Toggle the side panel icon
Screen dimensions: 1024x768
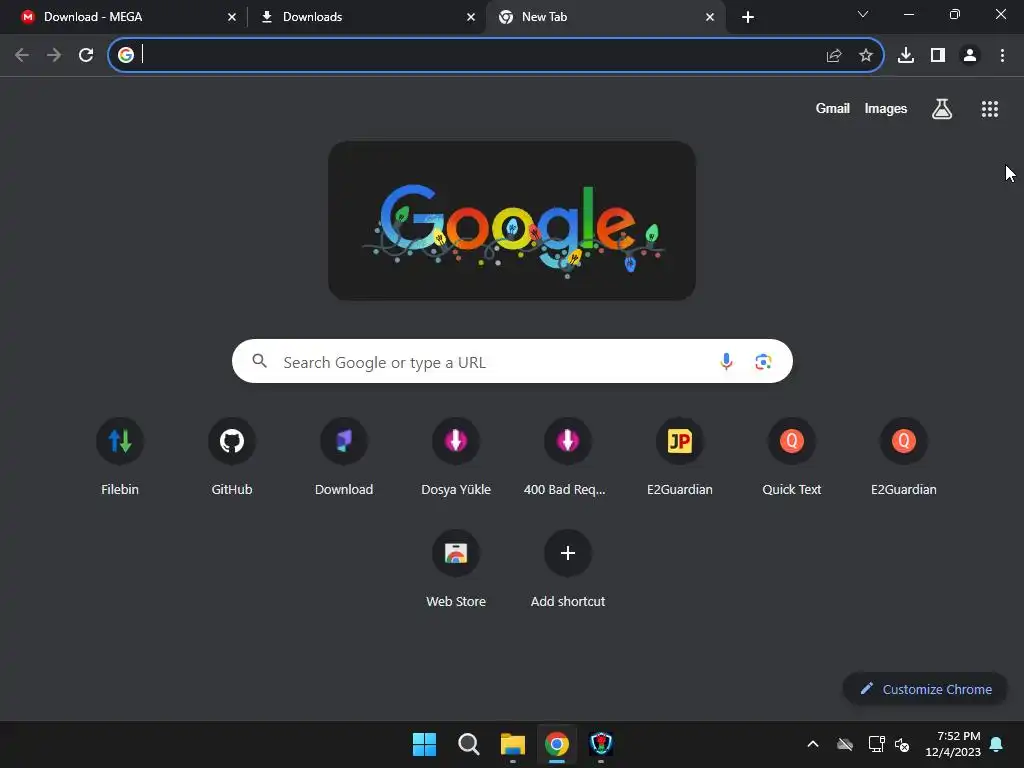click(938, 56)
